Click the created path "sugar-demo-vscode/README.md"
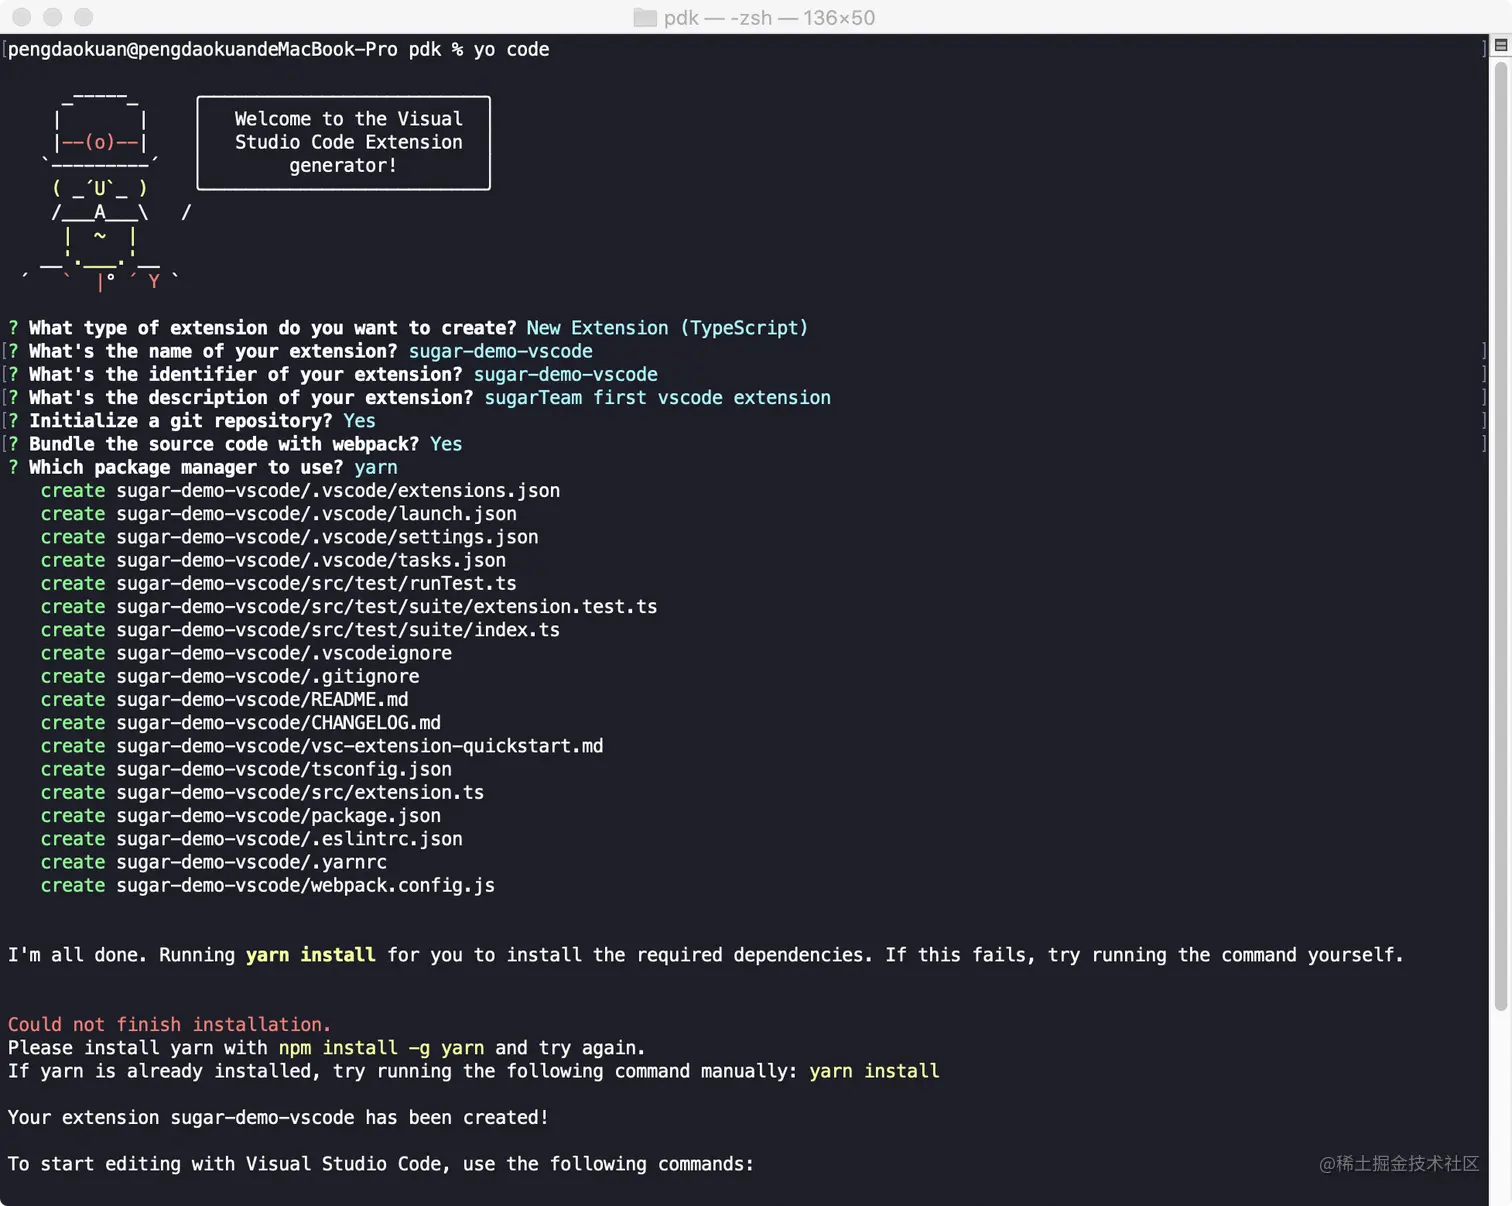This screenshot has height=1206, width=1512. click(x=262, y=699)
